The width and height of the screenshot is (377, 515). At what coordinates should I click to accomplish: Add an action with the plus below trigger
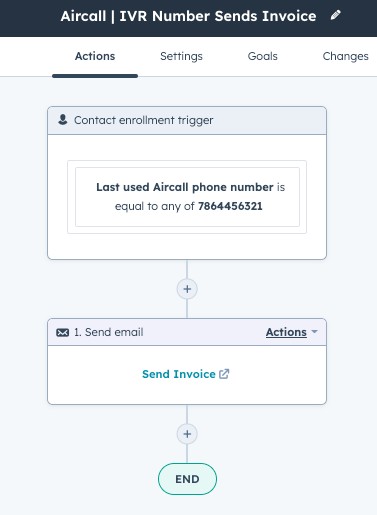[187, 289]
